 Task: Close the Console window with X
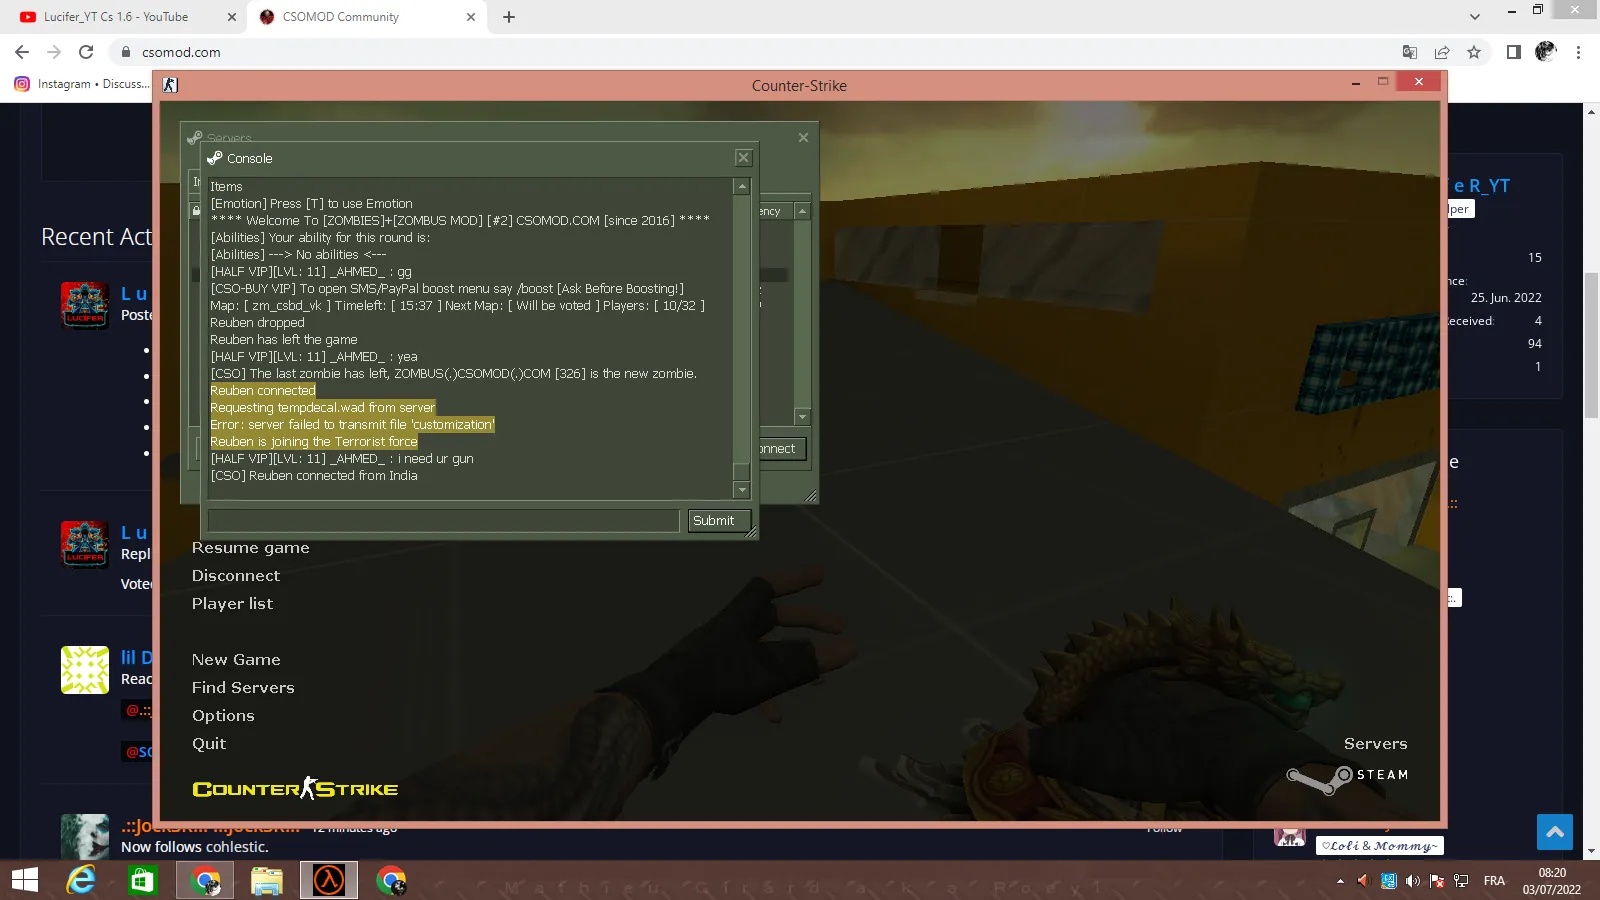click(743, 158)
